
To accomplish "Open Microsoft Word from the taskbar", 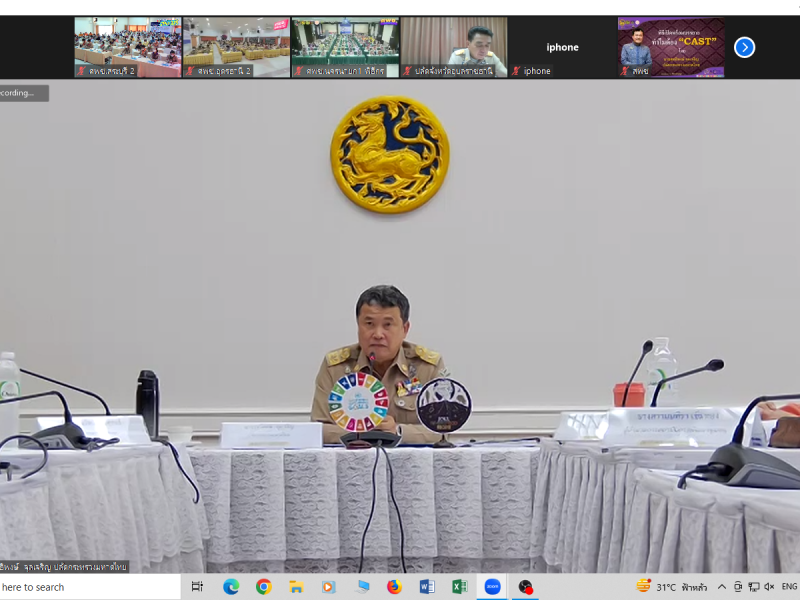I will point(427,587).
